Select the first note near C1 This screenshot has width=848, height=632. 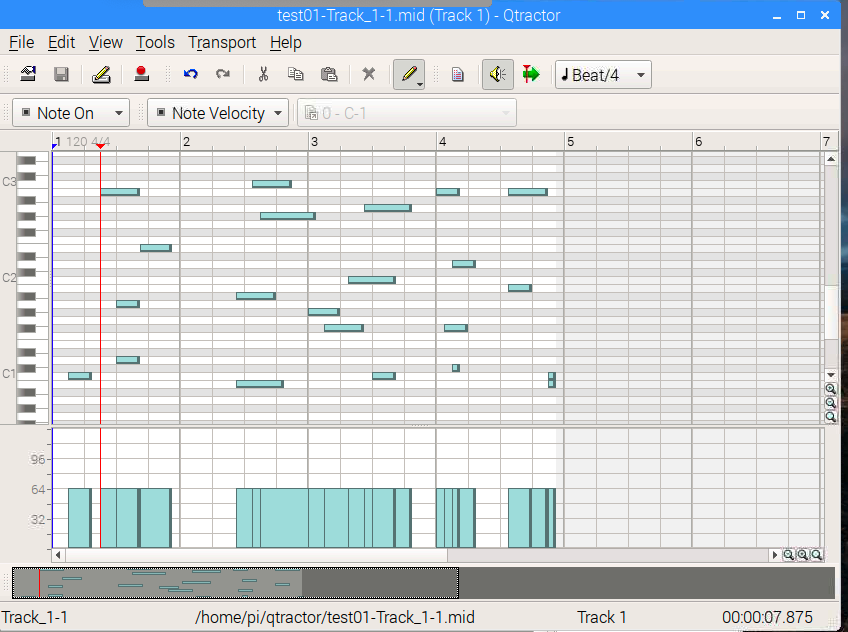pos(80,376)
